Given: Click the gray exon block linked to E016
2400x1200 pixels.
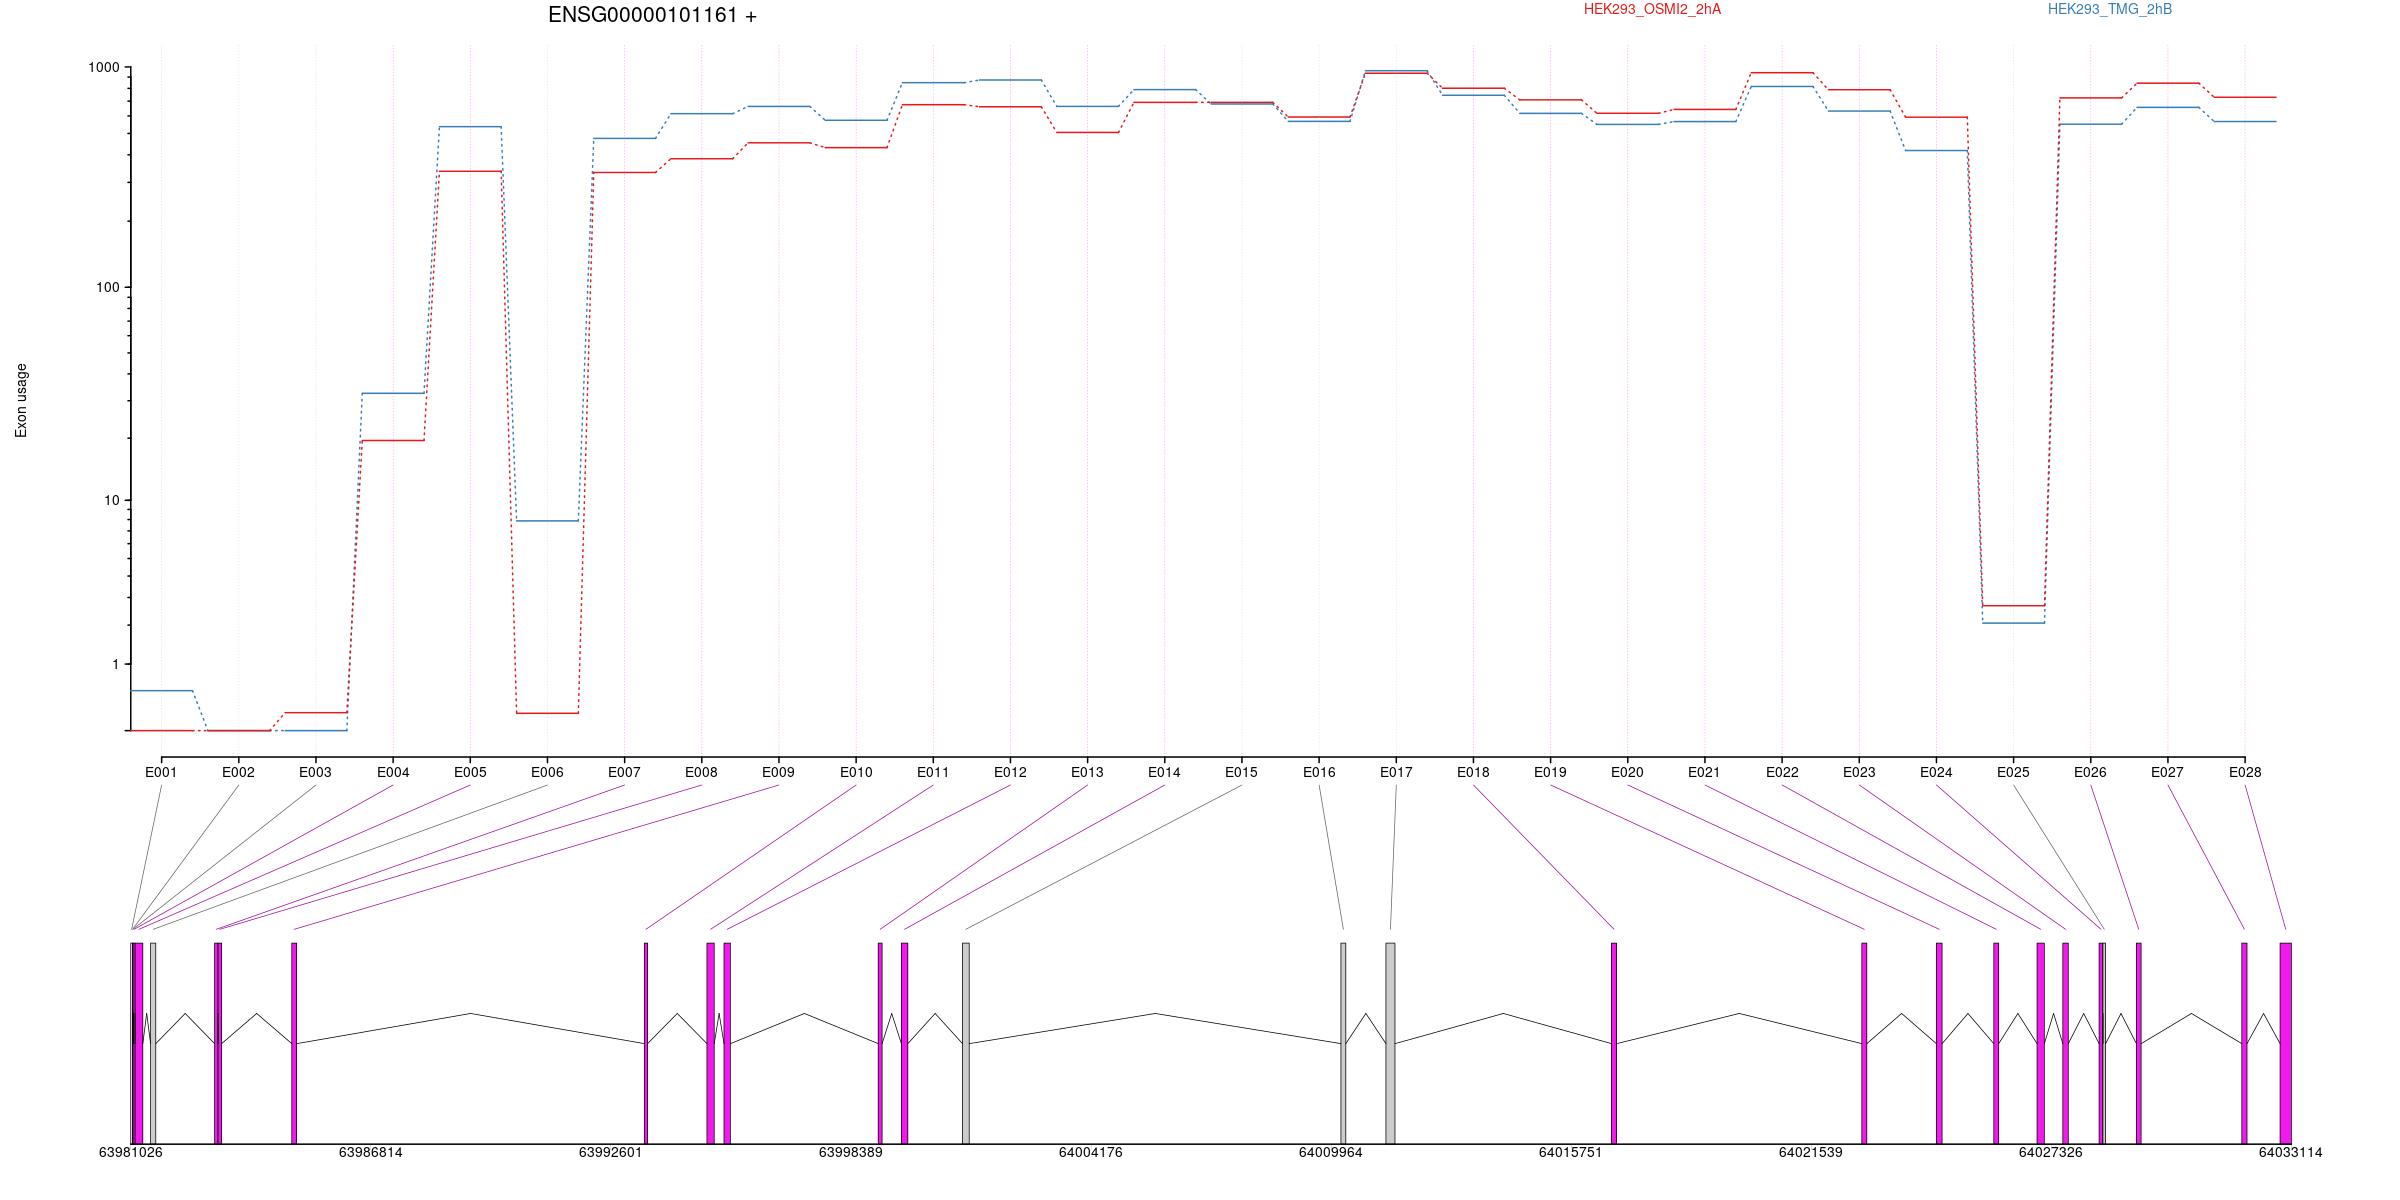Looking at the screenshot, I should [x=1343, y=1043].
